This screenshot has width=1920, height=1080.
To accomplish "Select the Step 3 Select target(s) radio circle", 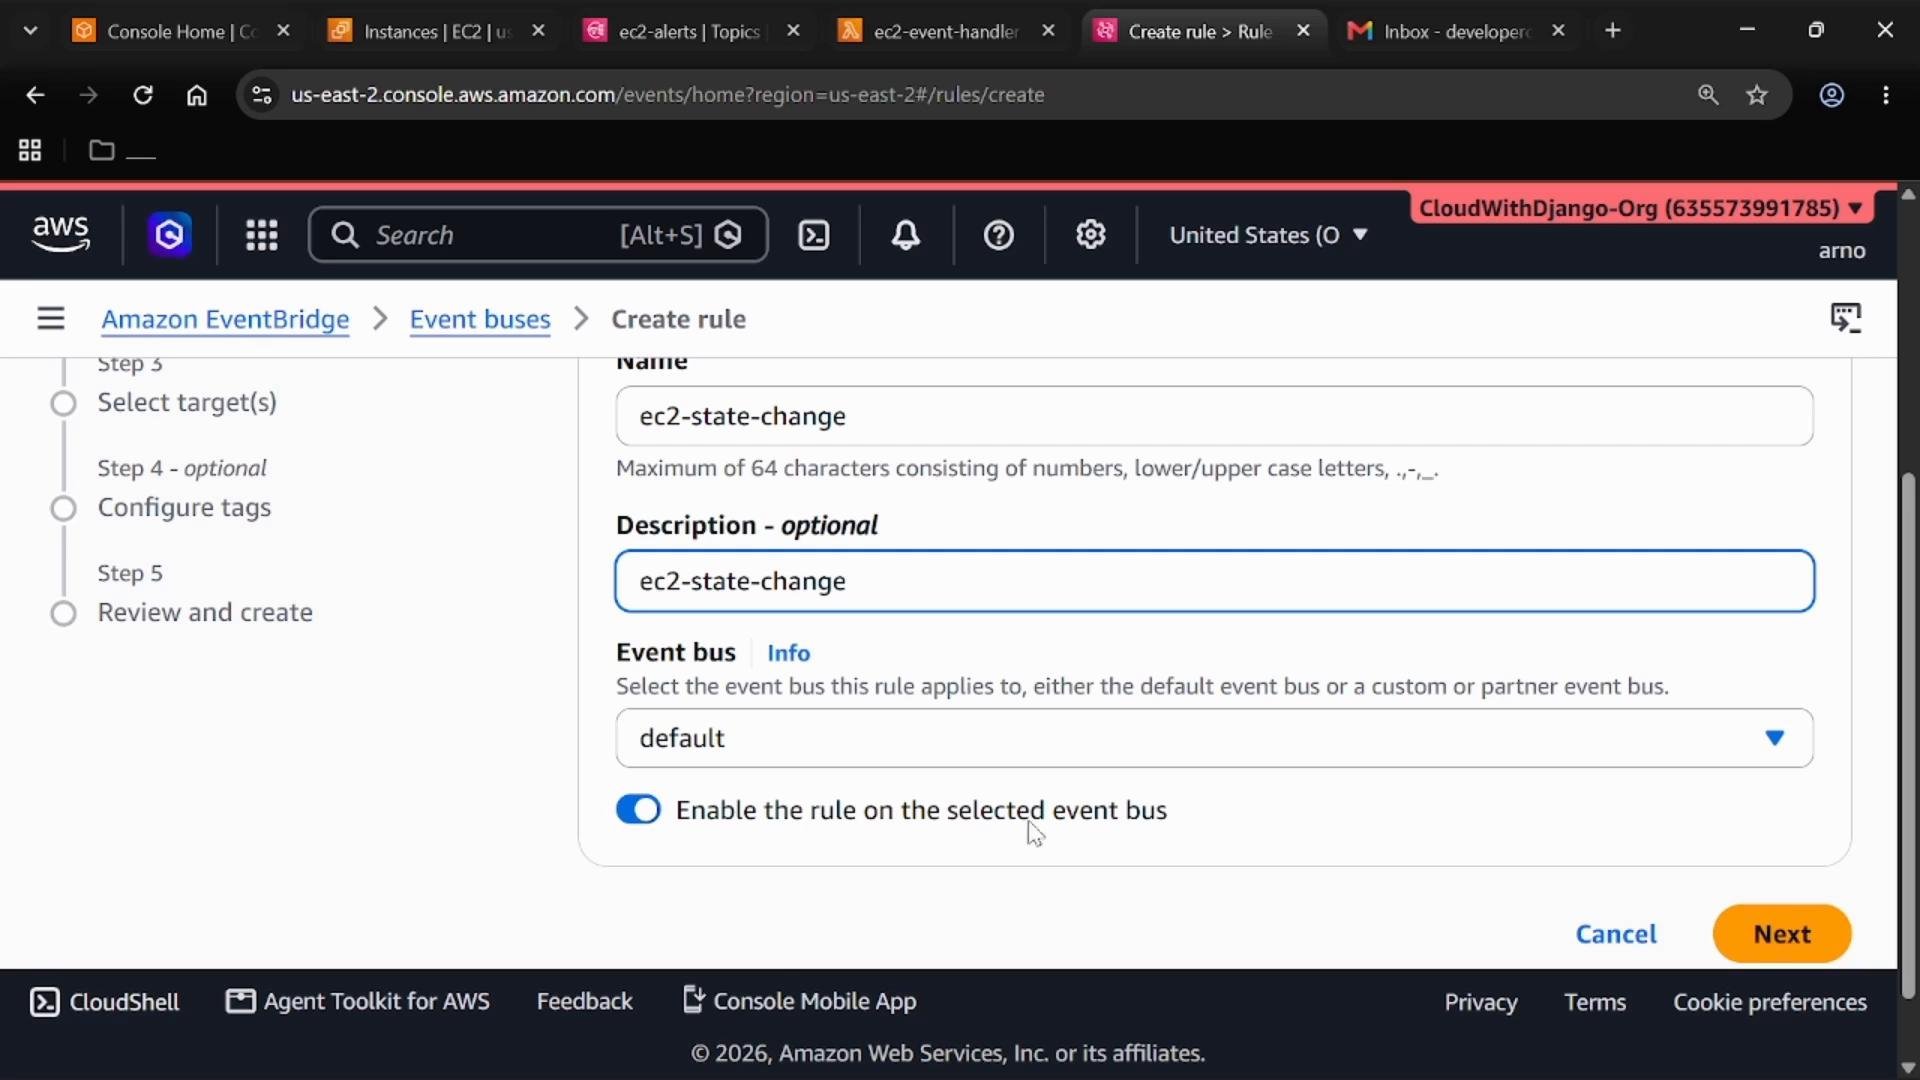I will (64, 404).
